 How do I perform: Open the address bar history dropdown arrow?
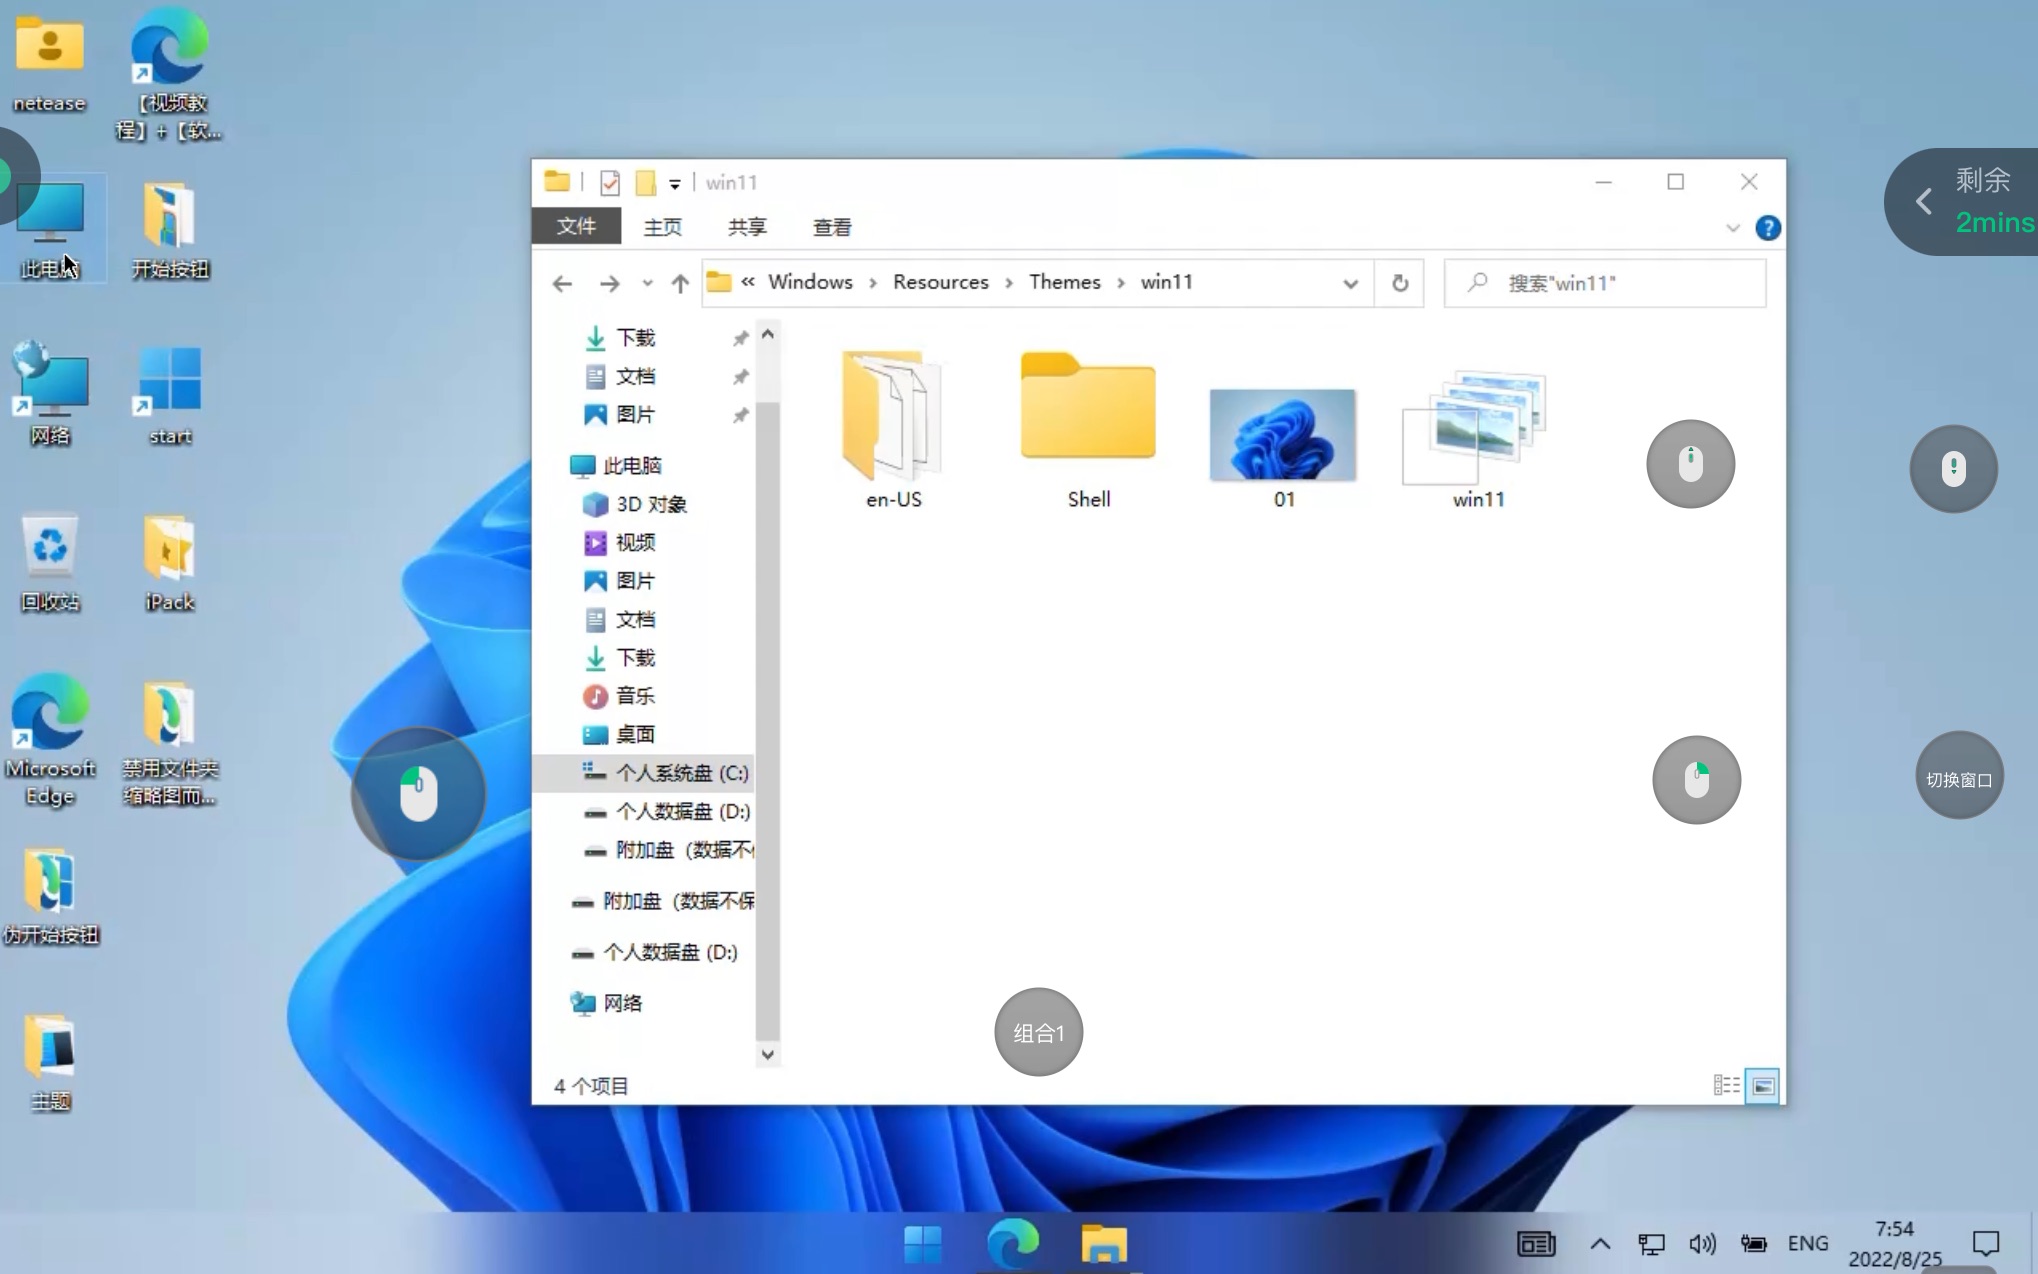1352,283
